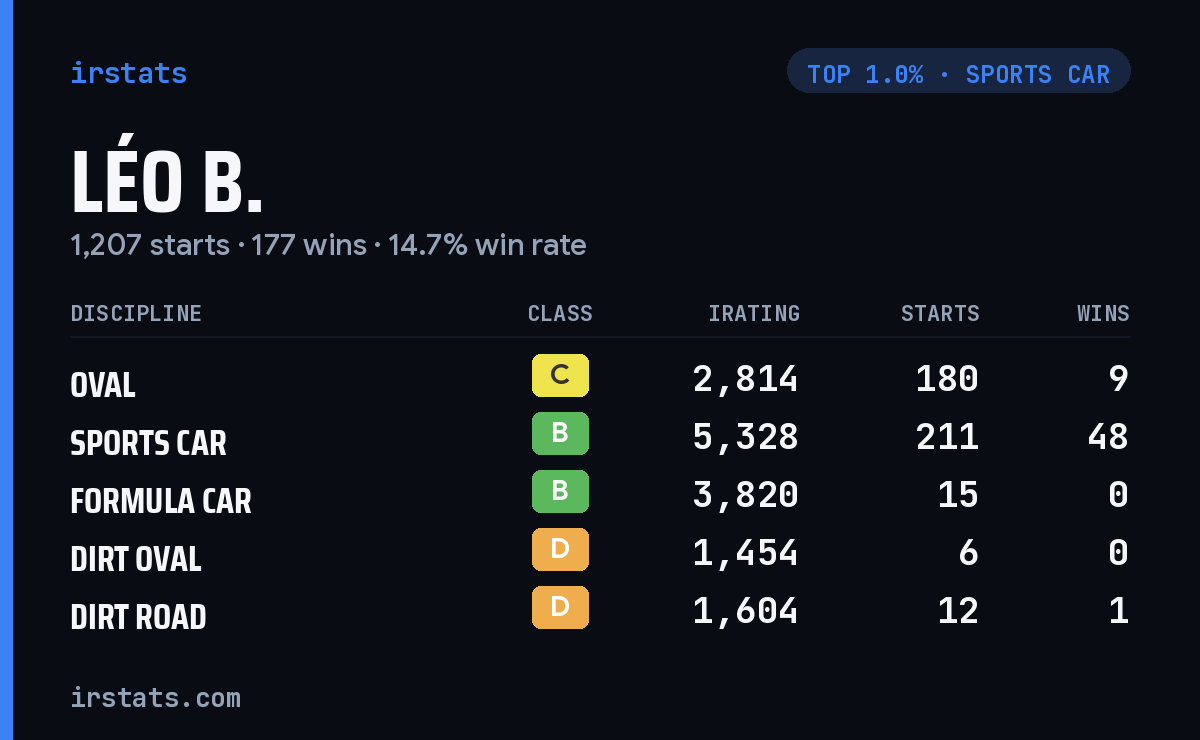This screenshot has height=740, width=1200.
Task: Select the DIRT ROAD discipline row
Action: point(600,611)
